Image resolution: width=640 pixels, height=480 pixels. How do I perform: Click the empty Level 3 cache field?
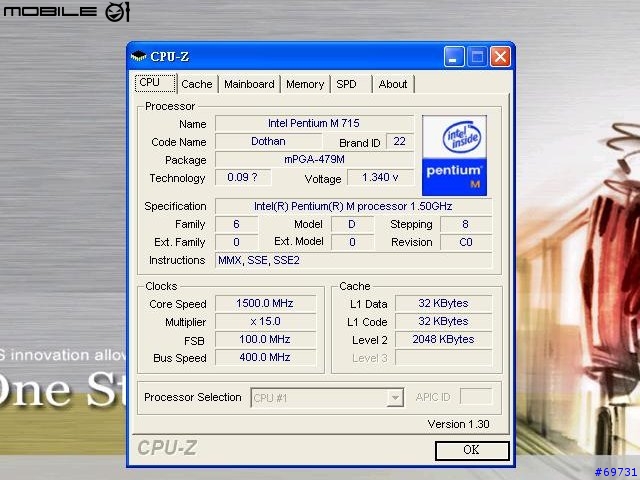(x=443, y=357)
